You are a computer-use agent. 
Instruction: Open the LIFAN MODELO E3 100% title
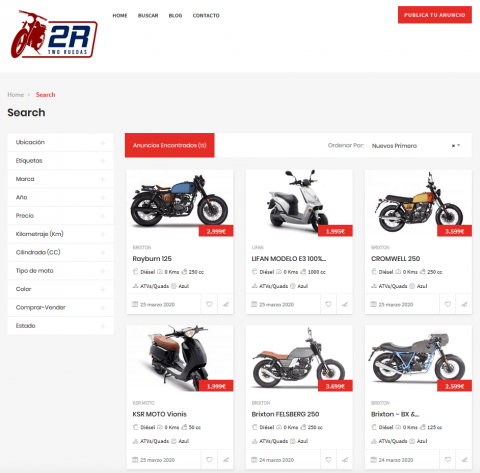click(289, 259)
